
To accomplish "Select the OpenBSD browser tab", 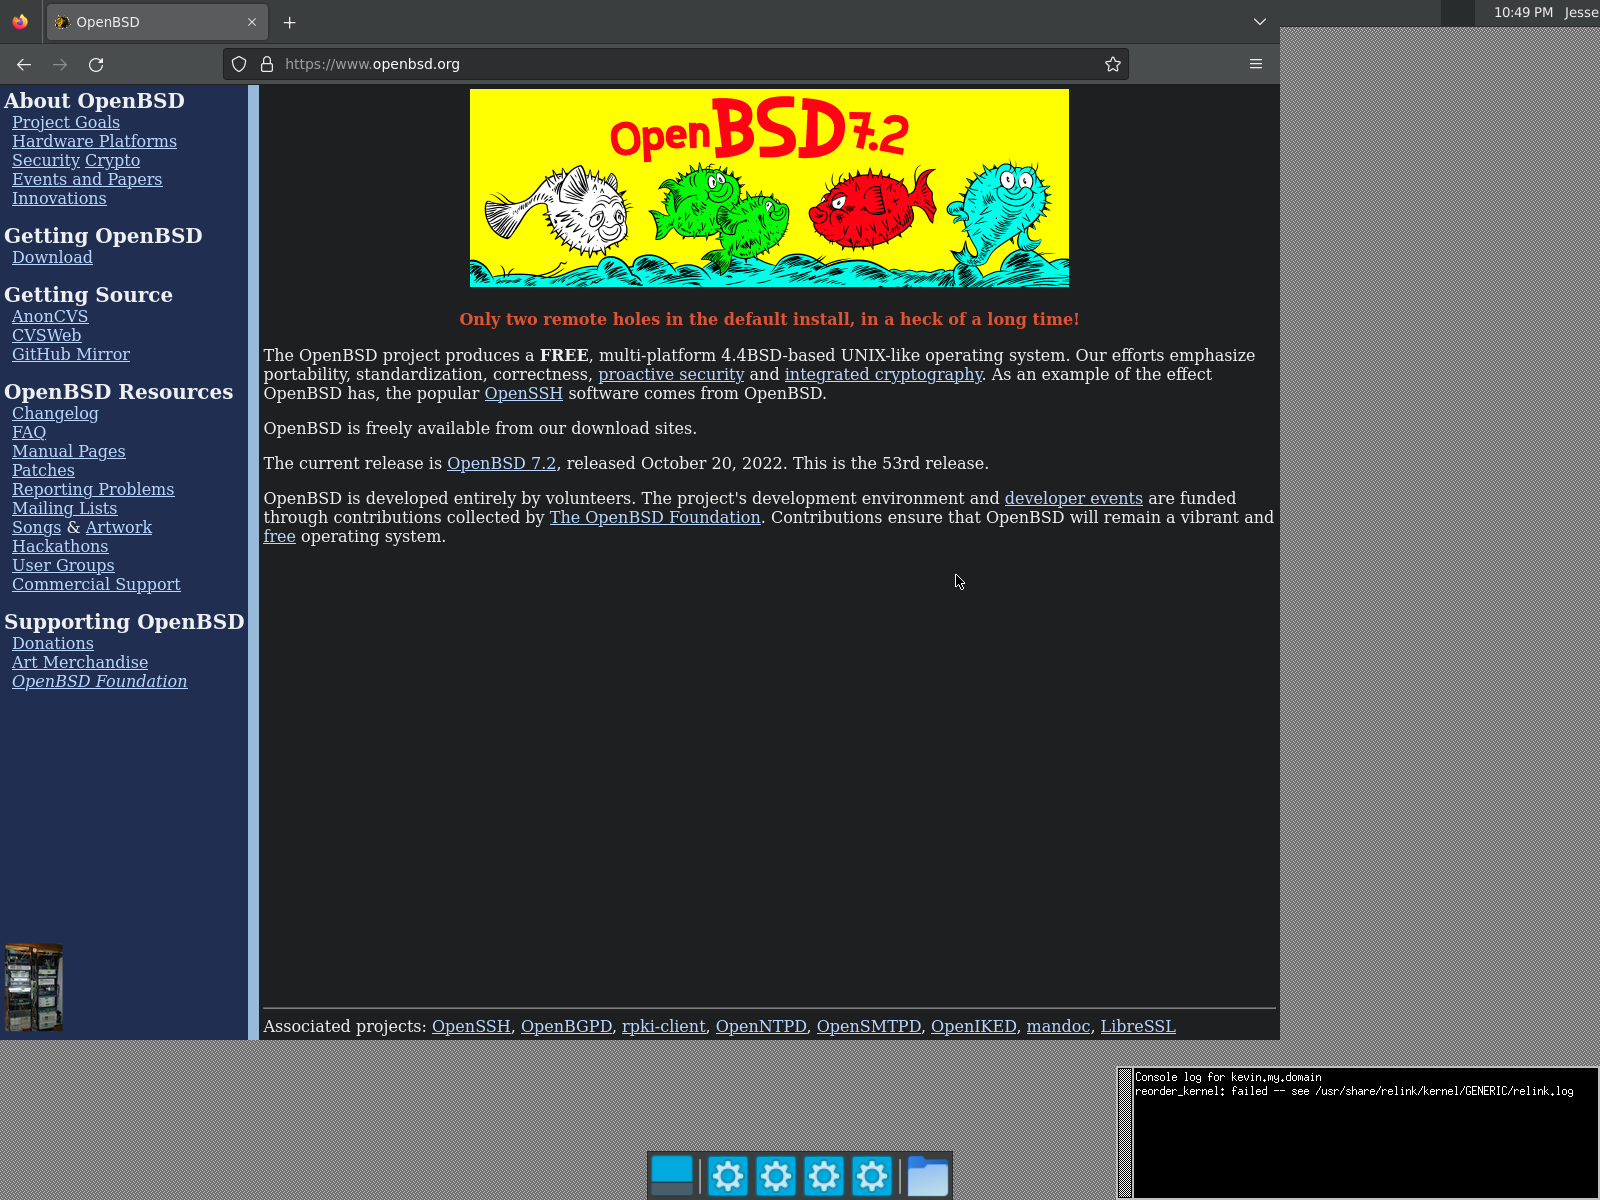I will (x=157, y=22).
